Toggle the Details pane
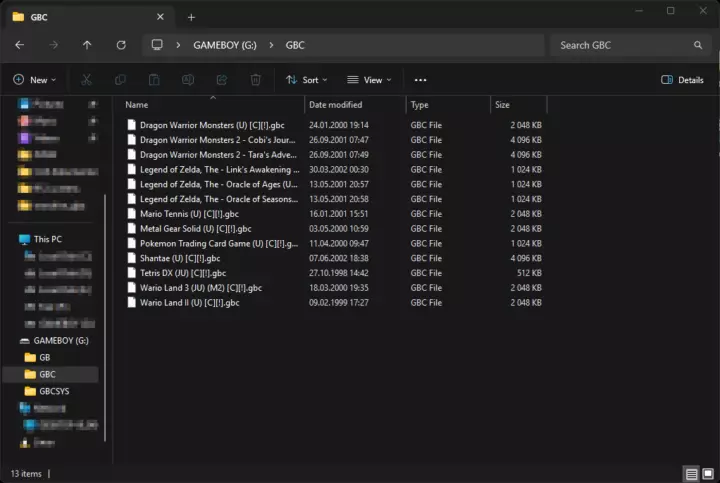The width and height of the screenshot is (720, 483). click(x=682, y=80)
